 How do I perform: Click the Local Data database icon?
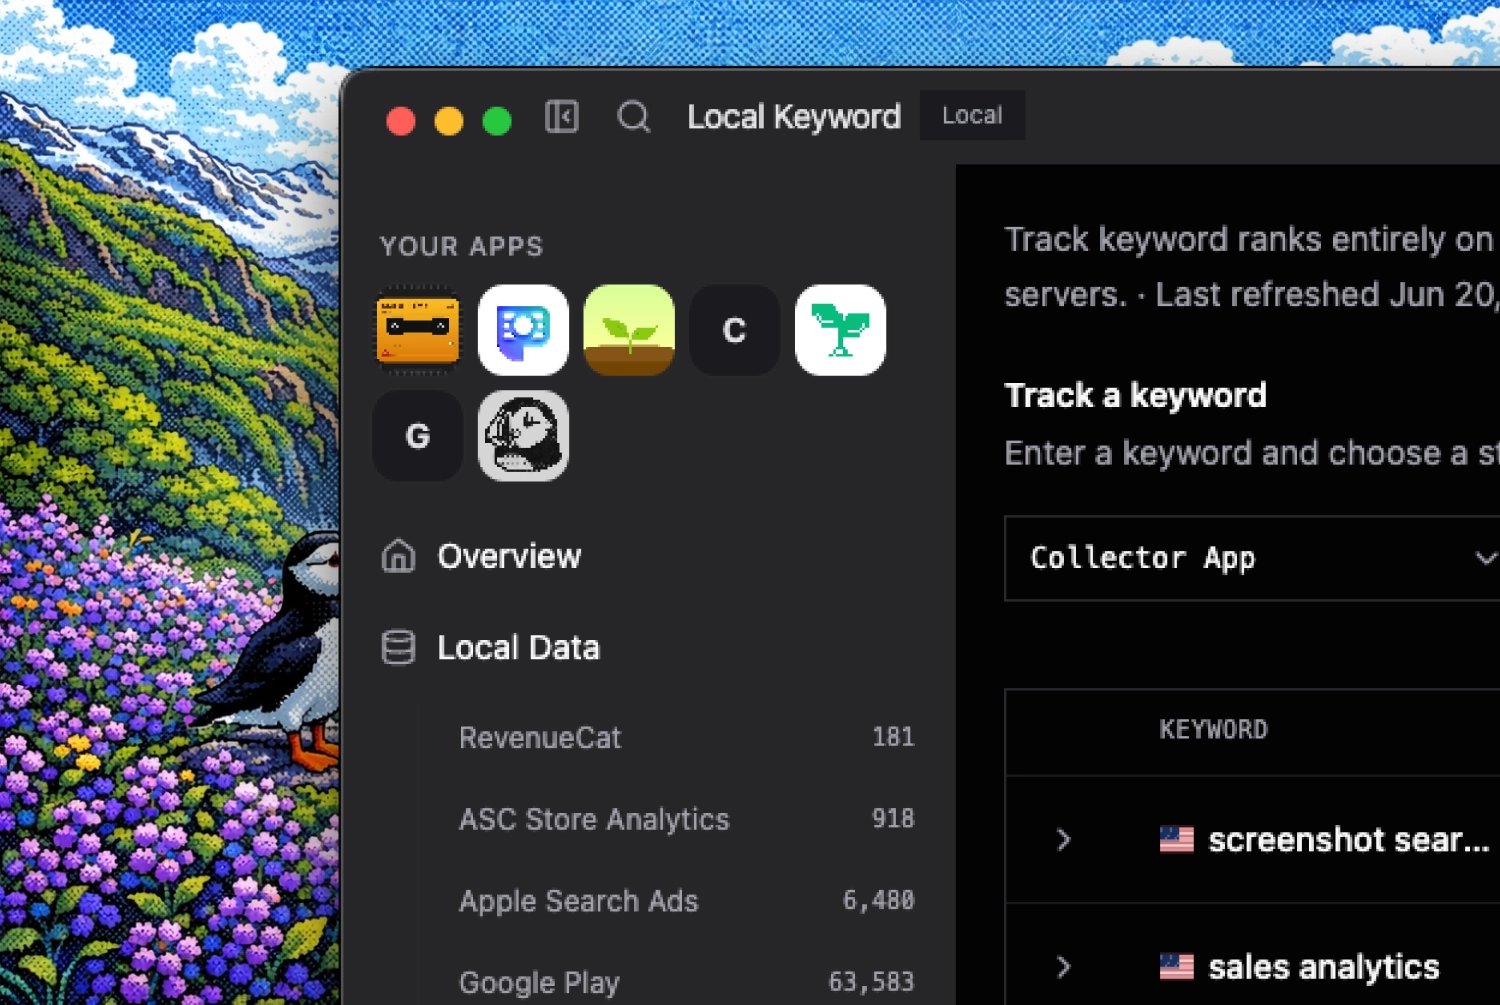point(398,647)
